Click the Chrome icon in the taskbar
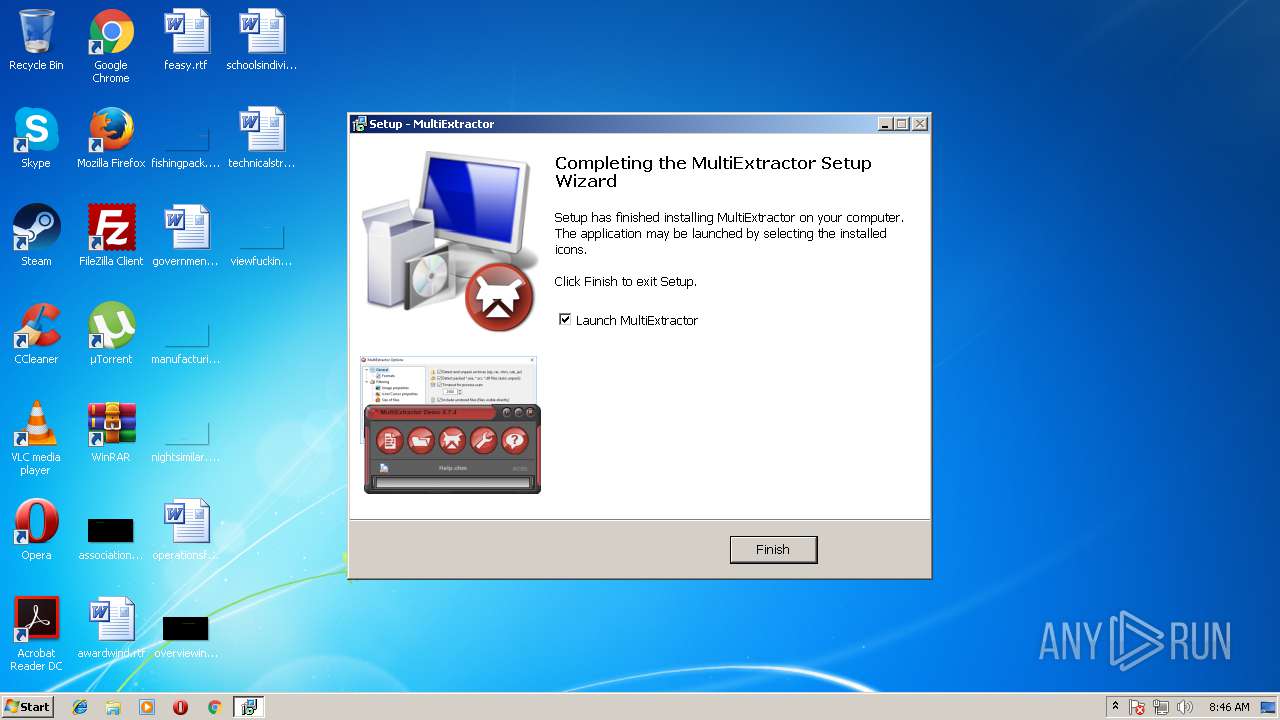Viewport: 1280px width, 720px height. coord(214,707)
